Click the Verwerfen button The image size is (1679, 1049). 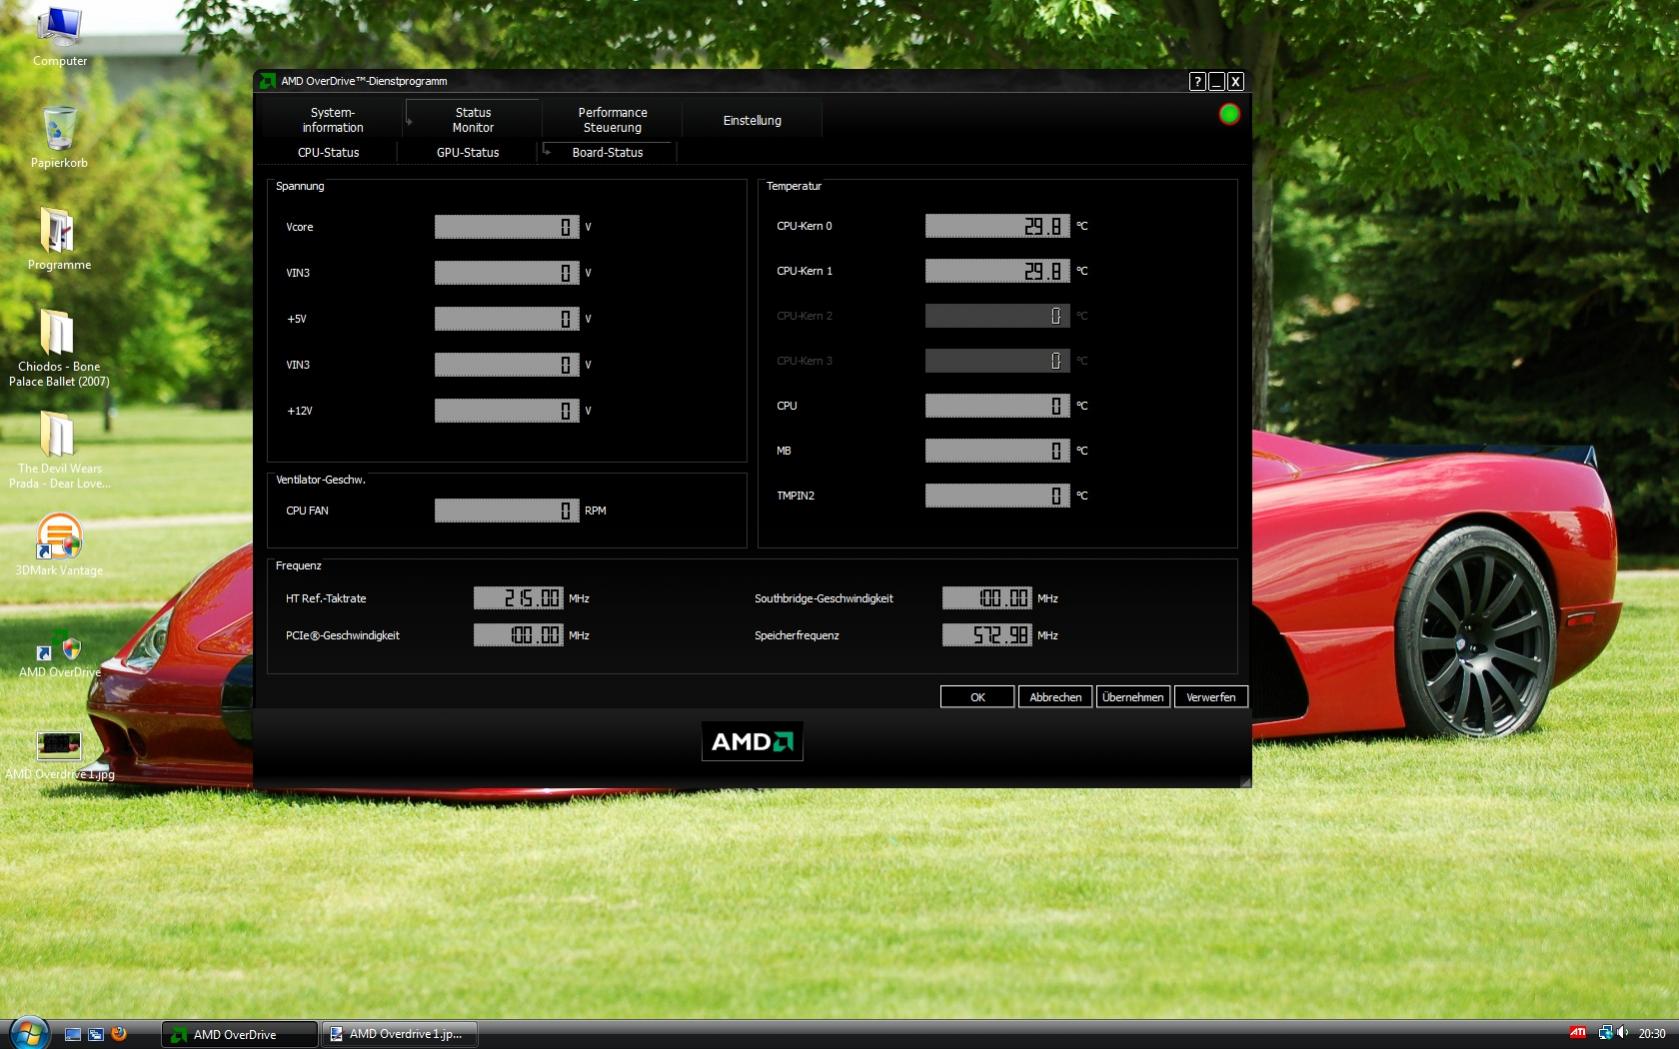pyautogui.click(x=1211, y=697)
